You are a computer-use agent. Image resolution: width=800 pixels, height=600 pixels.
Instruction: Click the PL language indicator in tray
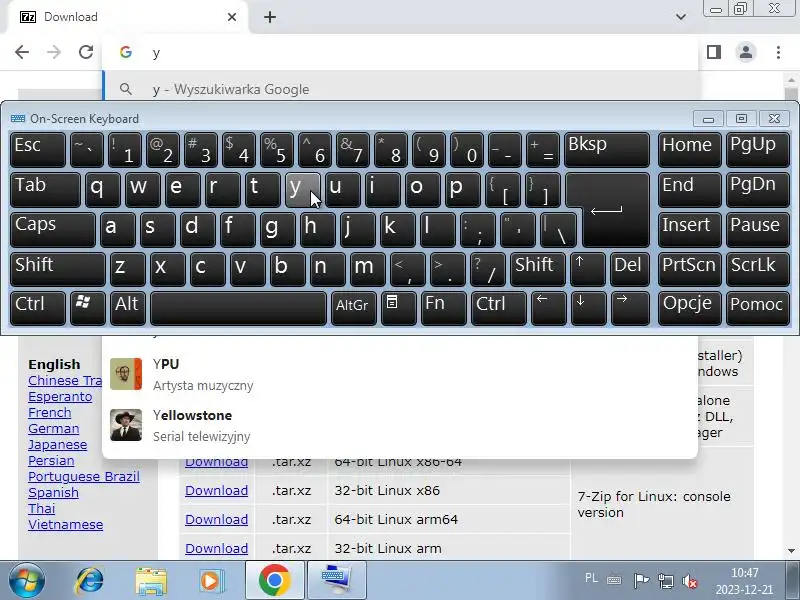(x=591, y=578)
